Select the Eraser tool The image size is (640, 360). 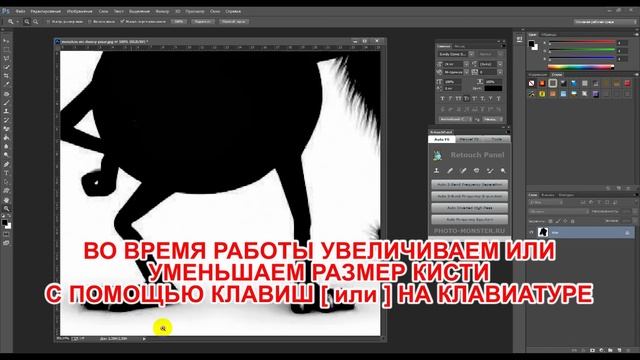[6, 129]
